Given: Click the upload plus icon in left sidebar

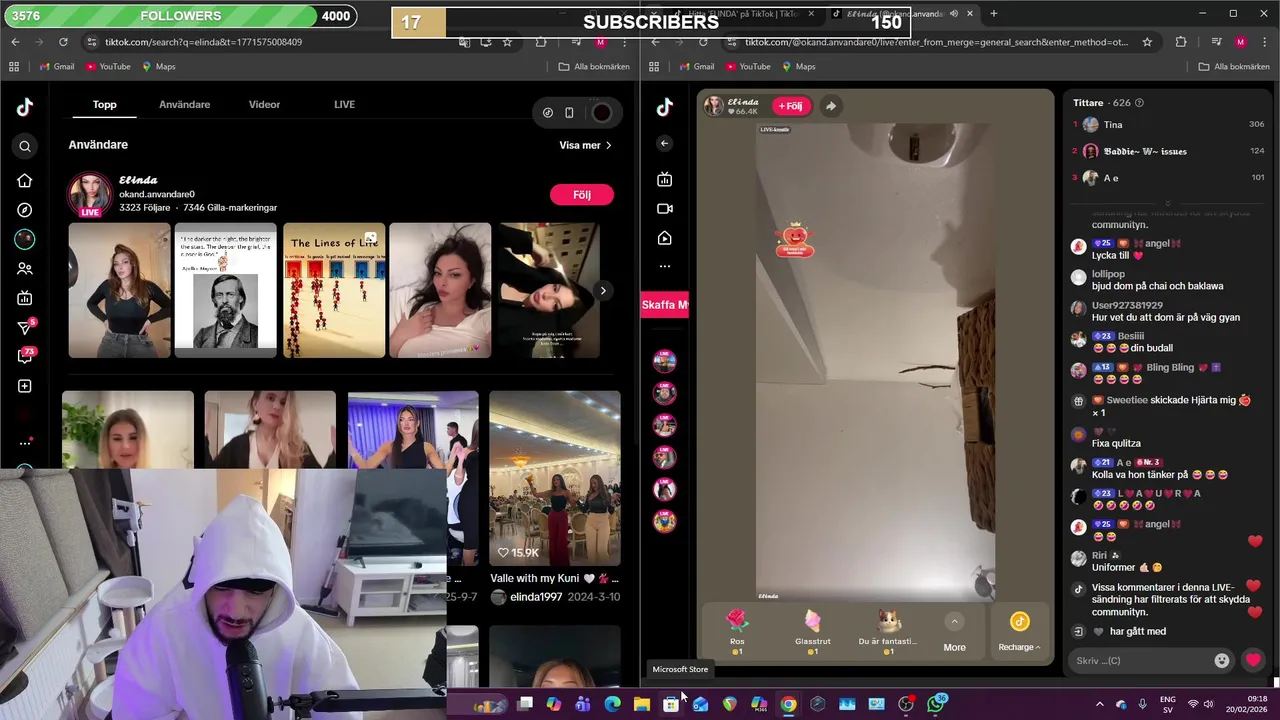Looking at the screenshot, I should click(25, 386).
